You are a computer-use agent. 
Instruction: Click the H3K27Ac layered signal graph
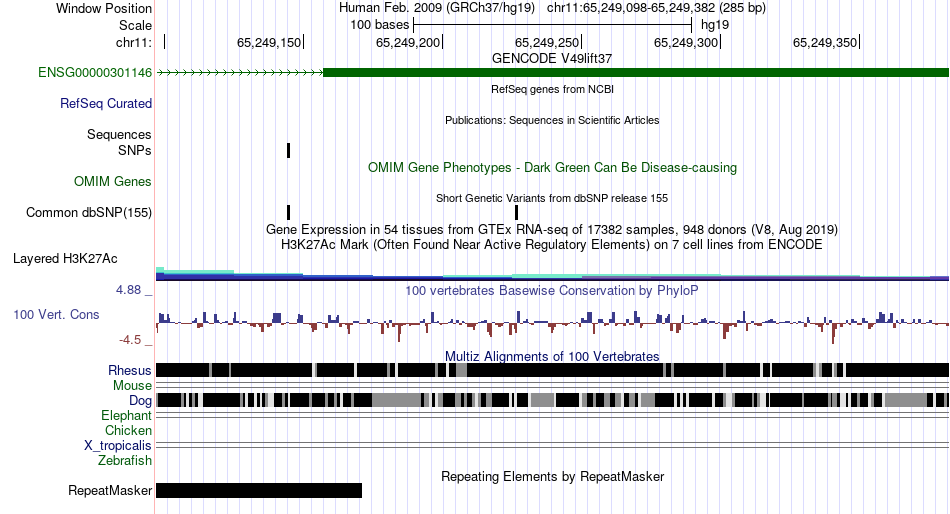[552, 274]
